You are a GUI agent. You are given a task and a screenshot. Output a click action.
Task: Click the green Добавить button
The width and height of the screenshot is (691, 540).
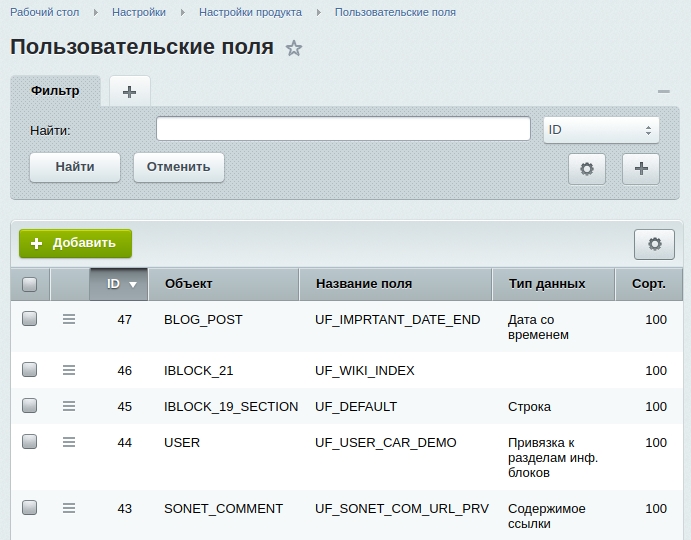tap(75, 243)
